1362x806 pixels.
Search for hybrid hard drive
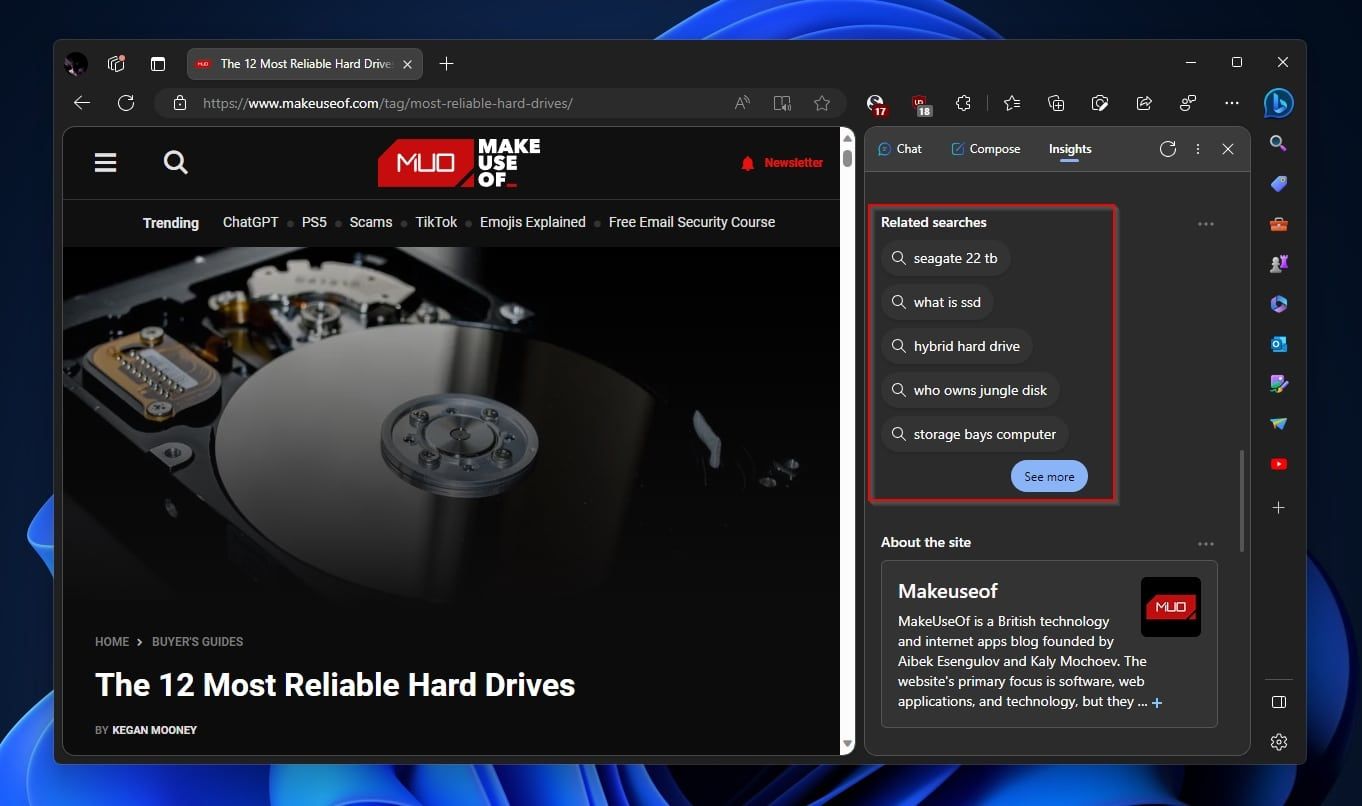tap(957, 346)
